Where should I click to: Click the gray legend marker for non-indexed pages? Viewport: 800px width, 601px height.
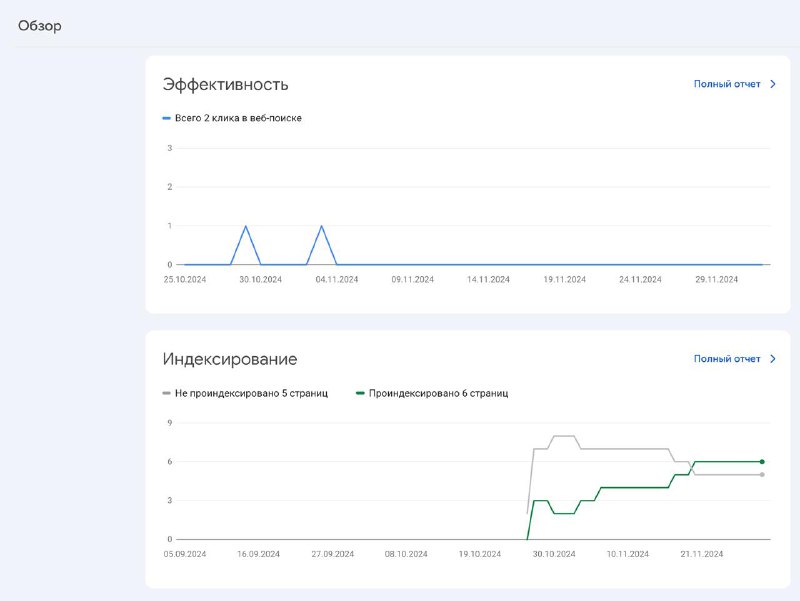(x=167, y=393)
